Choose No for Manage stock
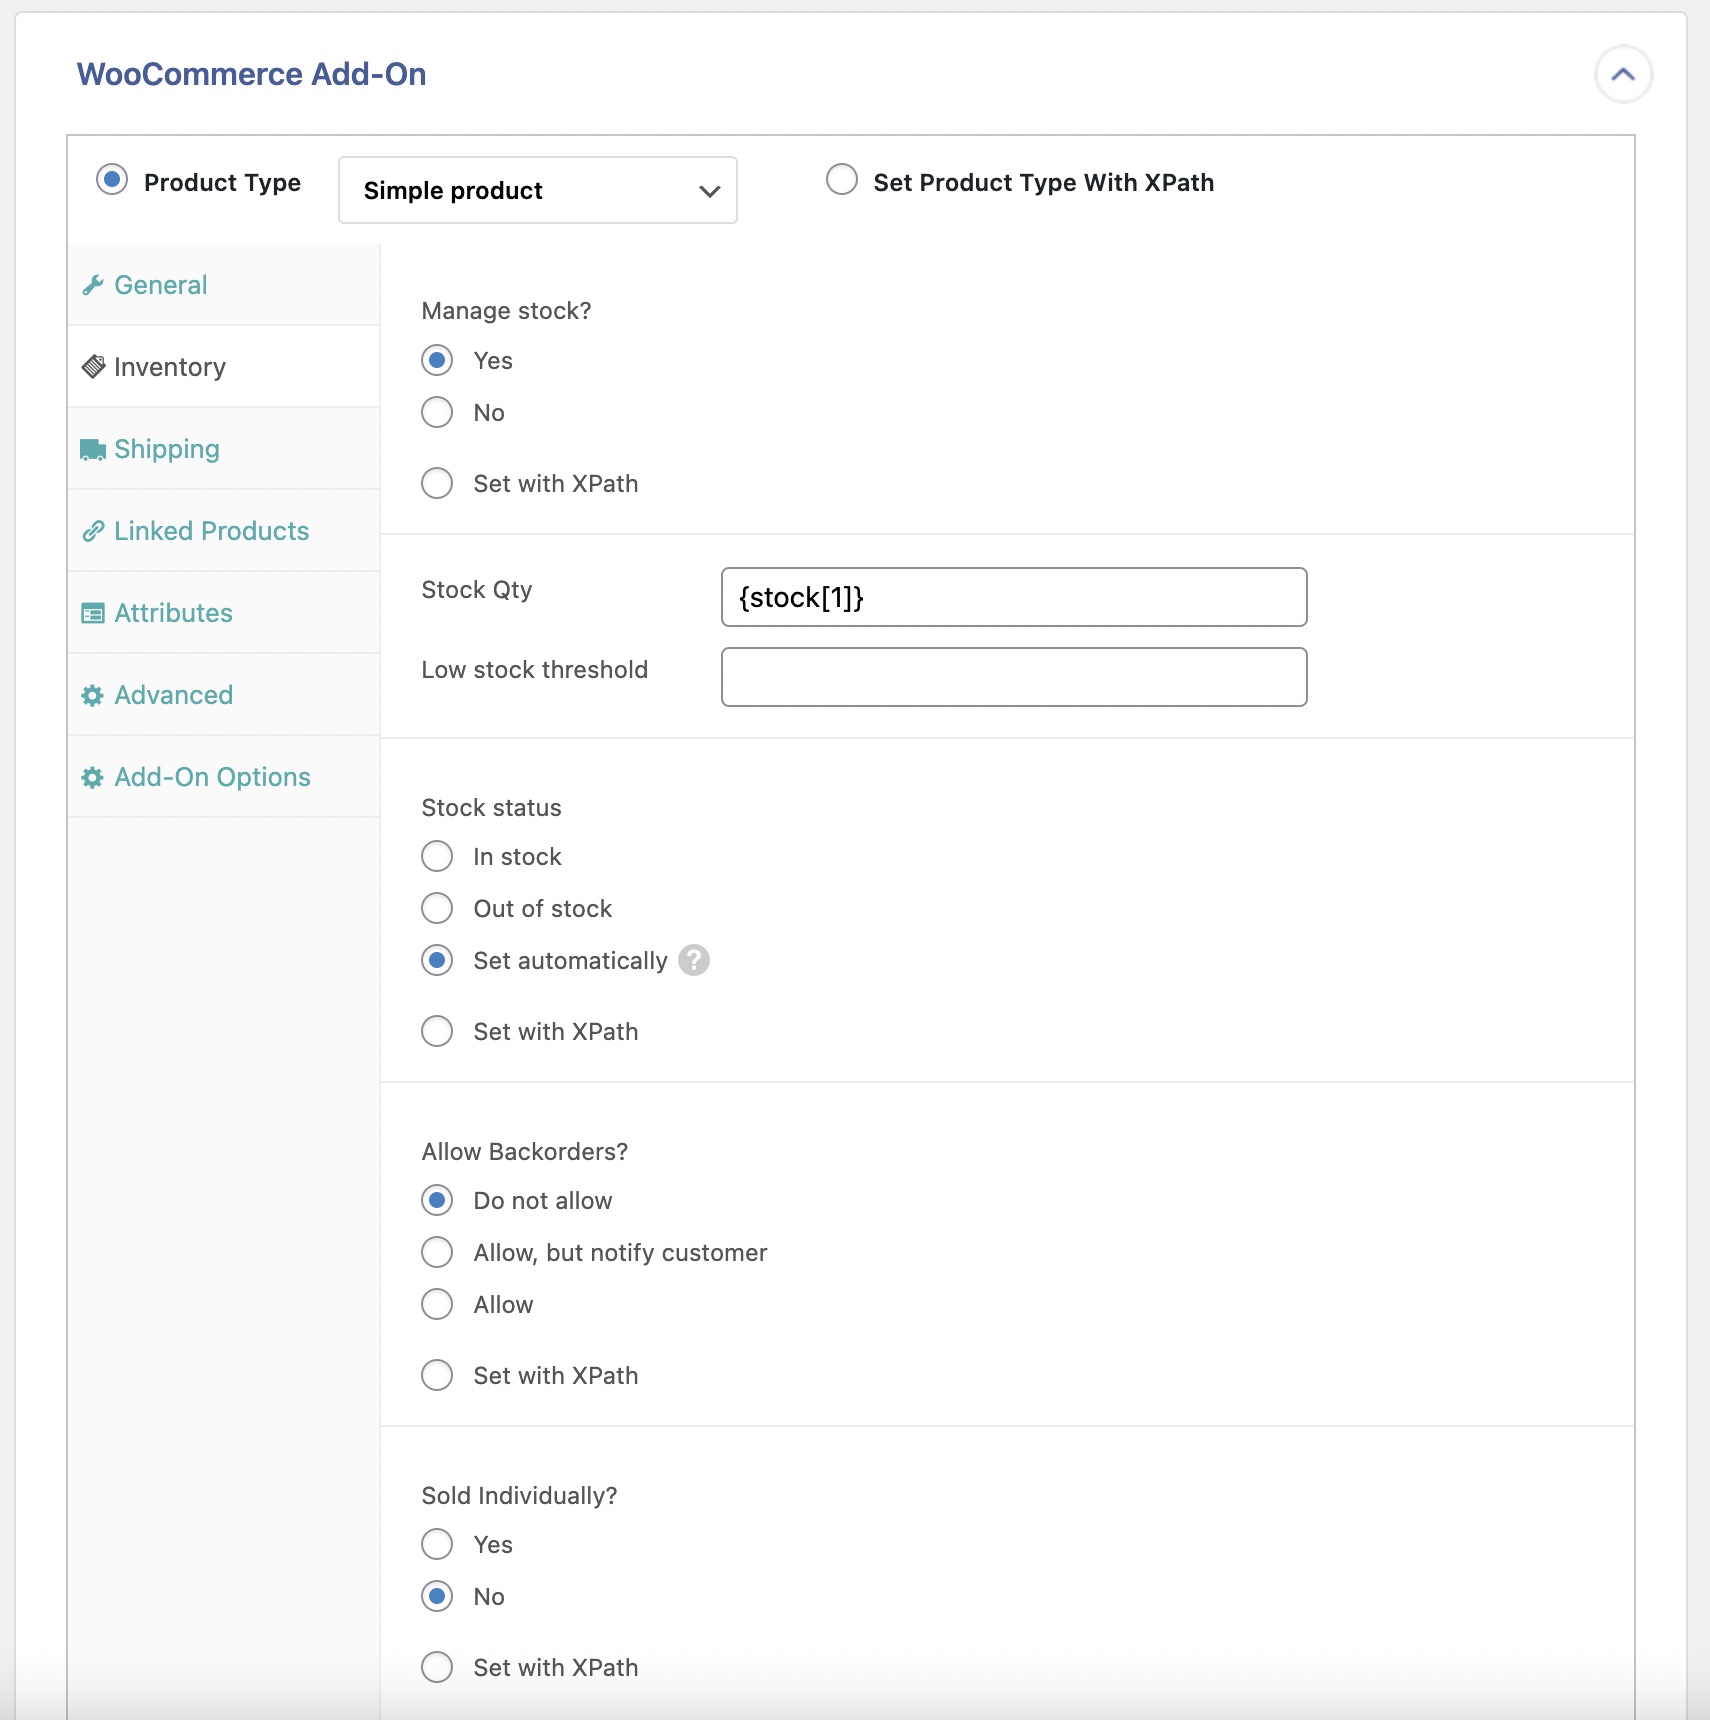 (x=437, y=412)
